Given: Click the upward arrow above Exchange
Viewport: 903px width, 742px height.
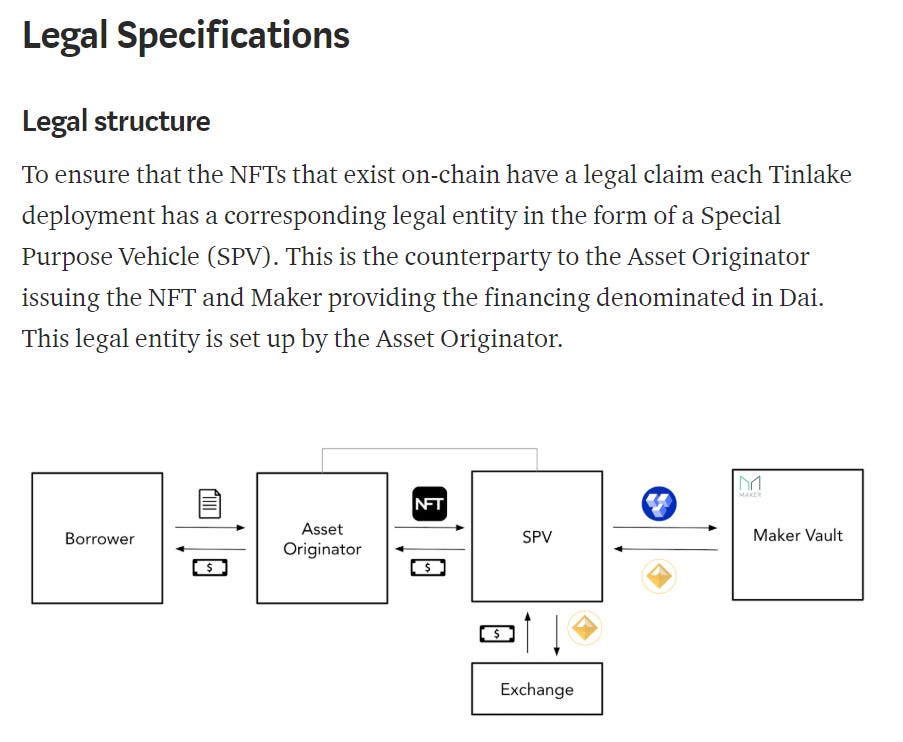Looking at the screenshot, I should (x=528, y=633).
